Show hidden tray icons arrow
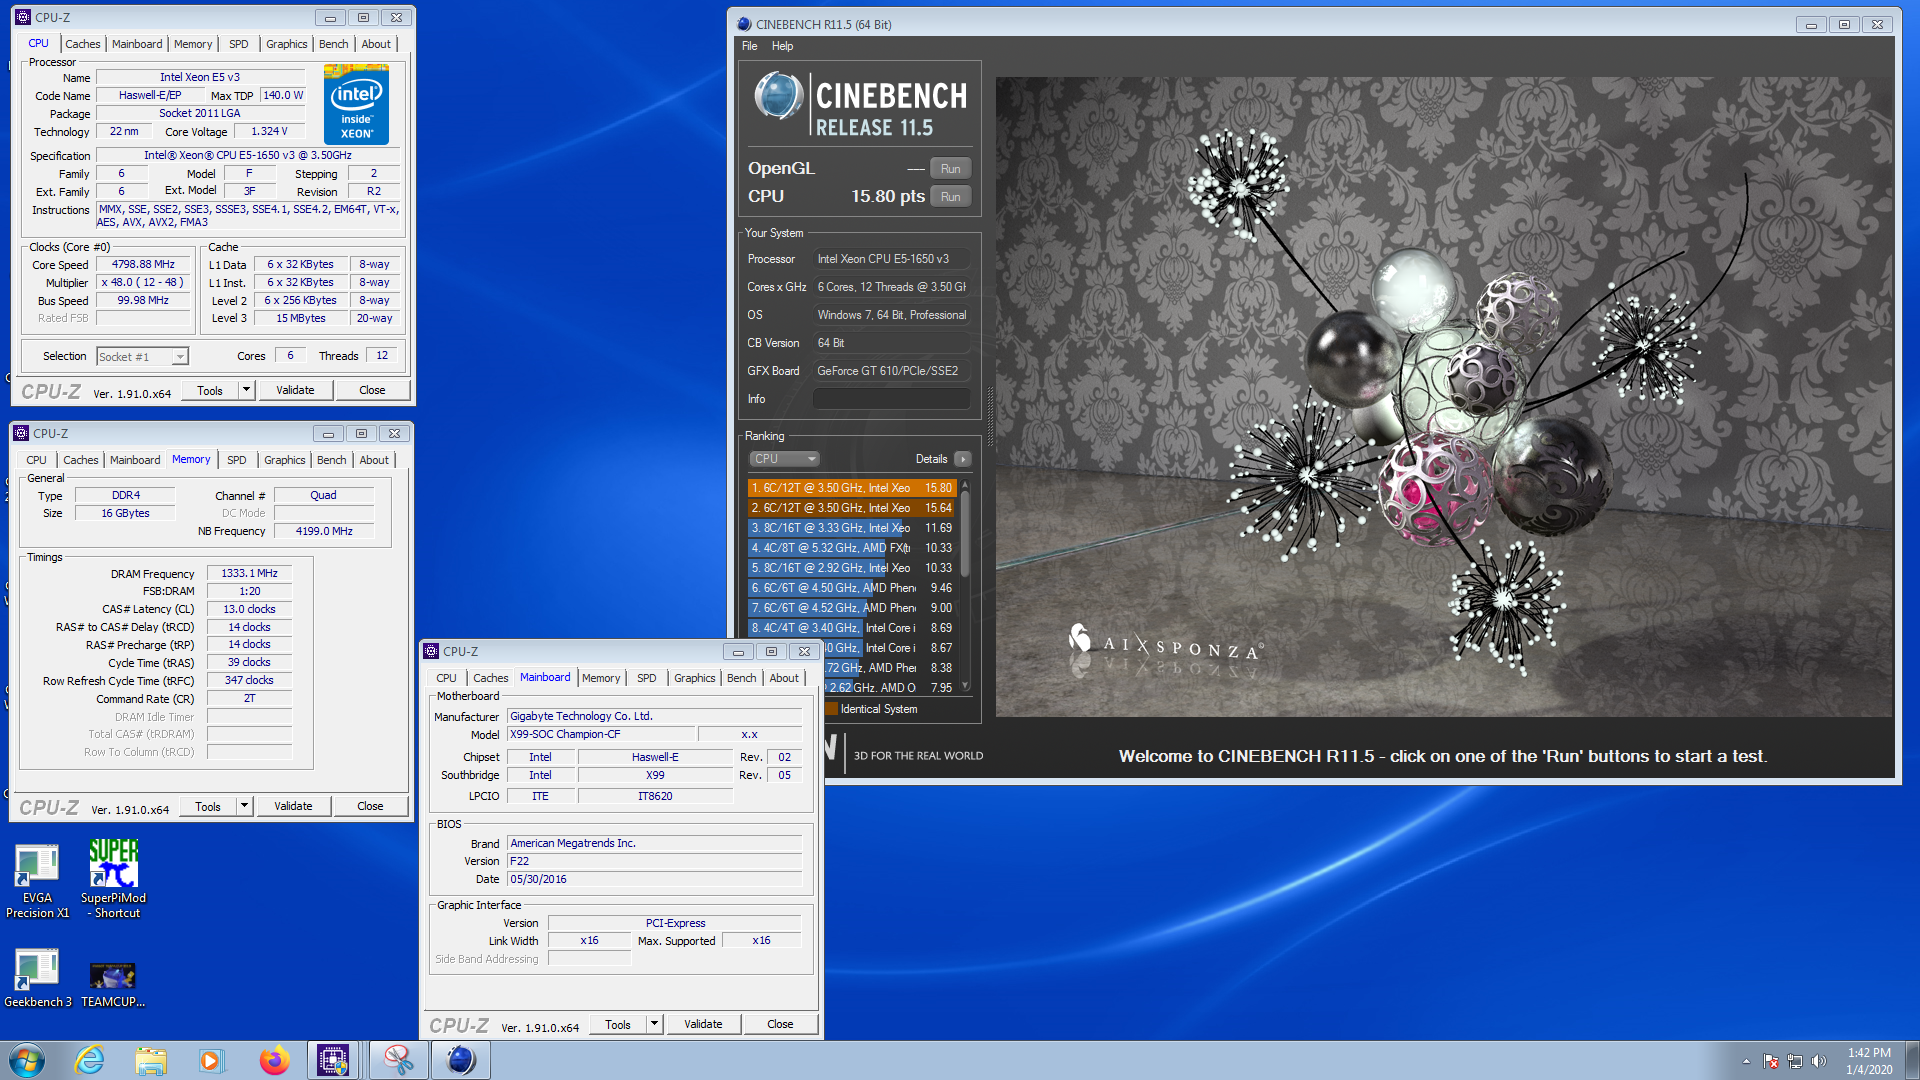 (1746, 1061)
